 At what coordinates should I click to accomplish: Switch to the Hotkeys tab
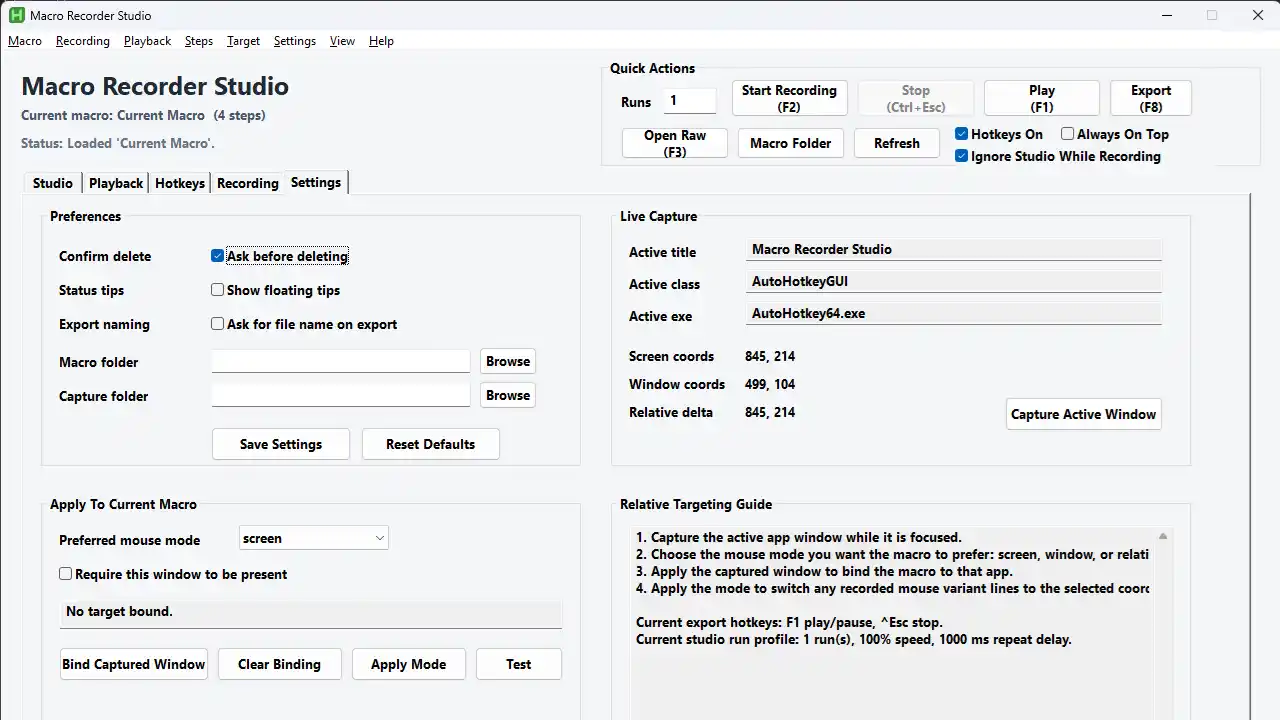pyautogui.click(x=180, y=183)
